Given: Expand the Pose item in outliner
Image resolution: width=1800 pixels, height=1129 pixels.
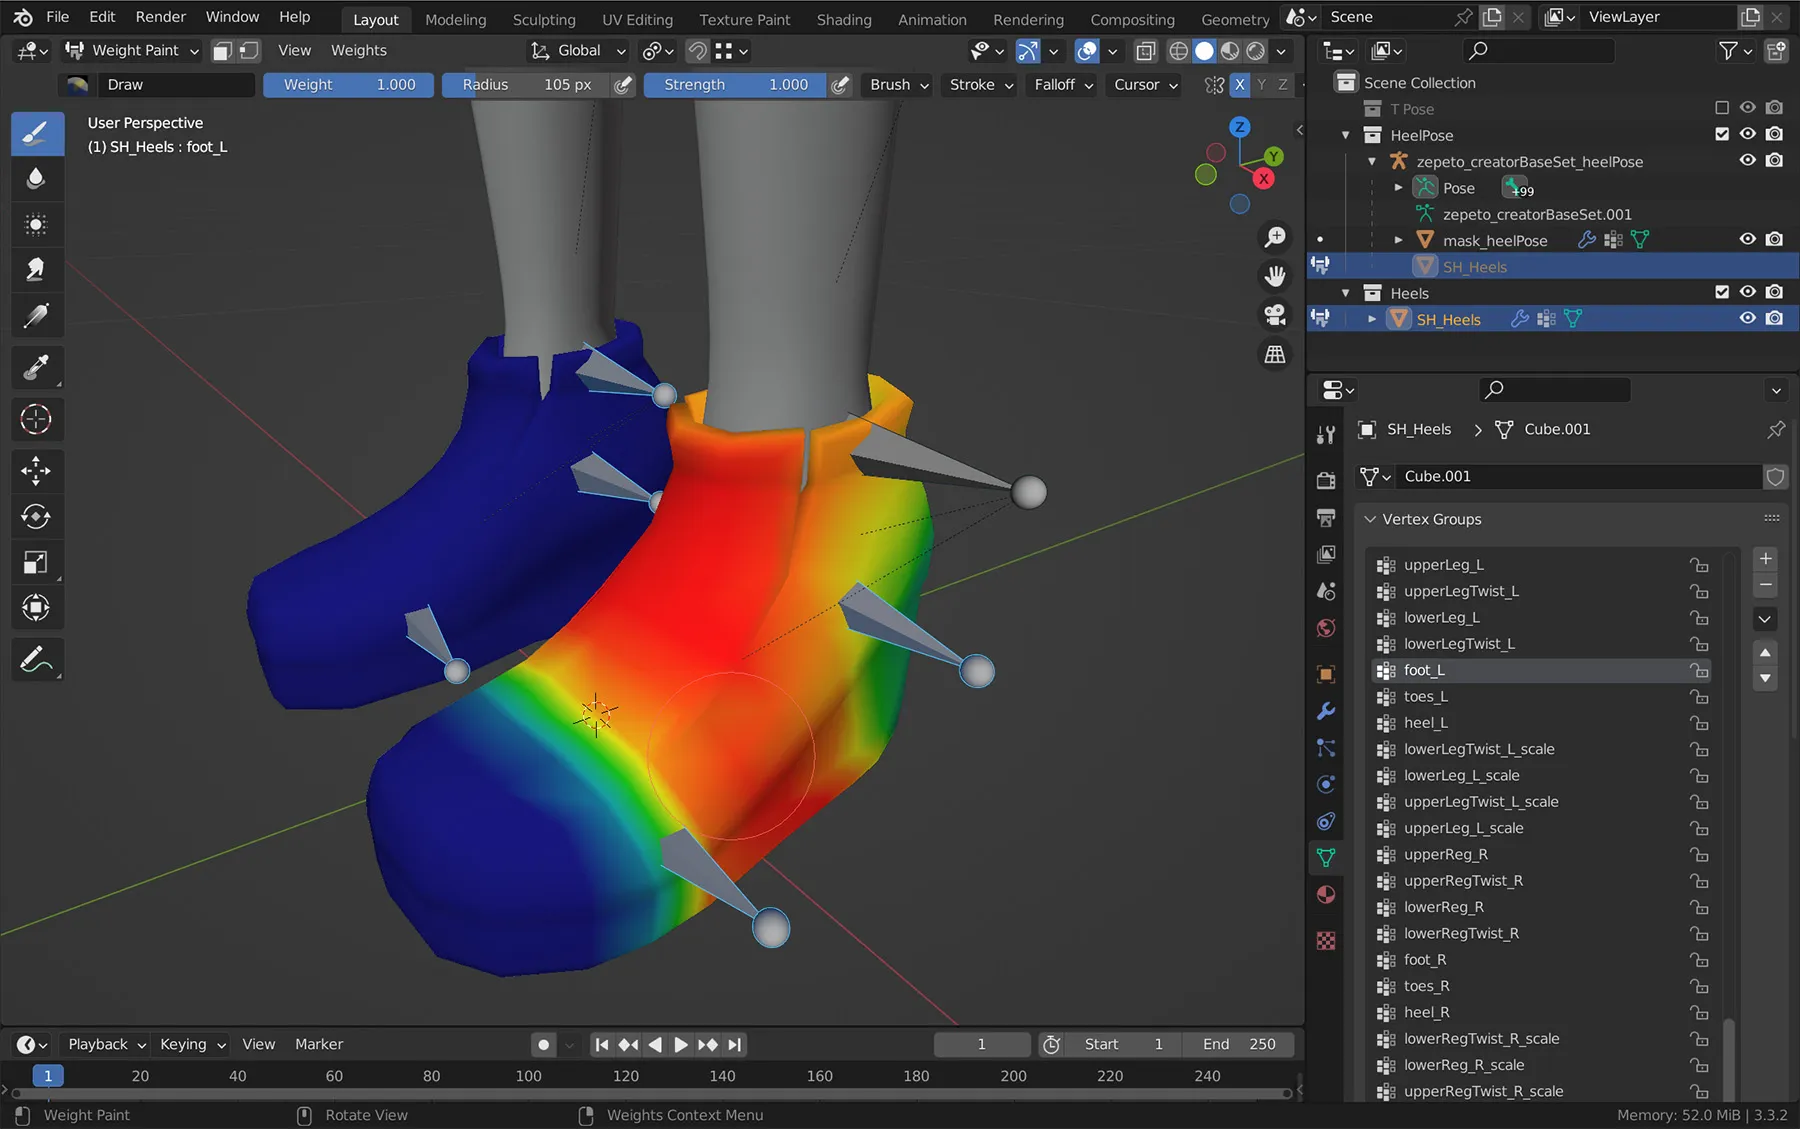Looking at the screenshot, I should click(1398, 187).
